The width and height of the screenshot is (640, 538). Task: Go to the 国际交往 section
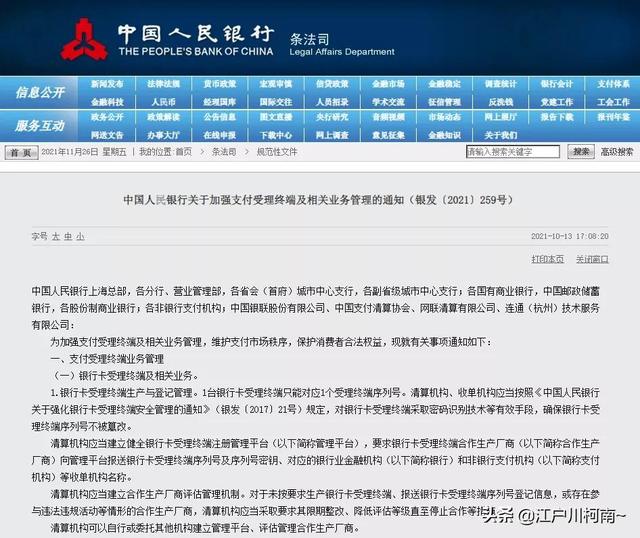pyautogui.click(x=276, y=102)
